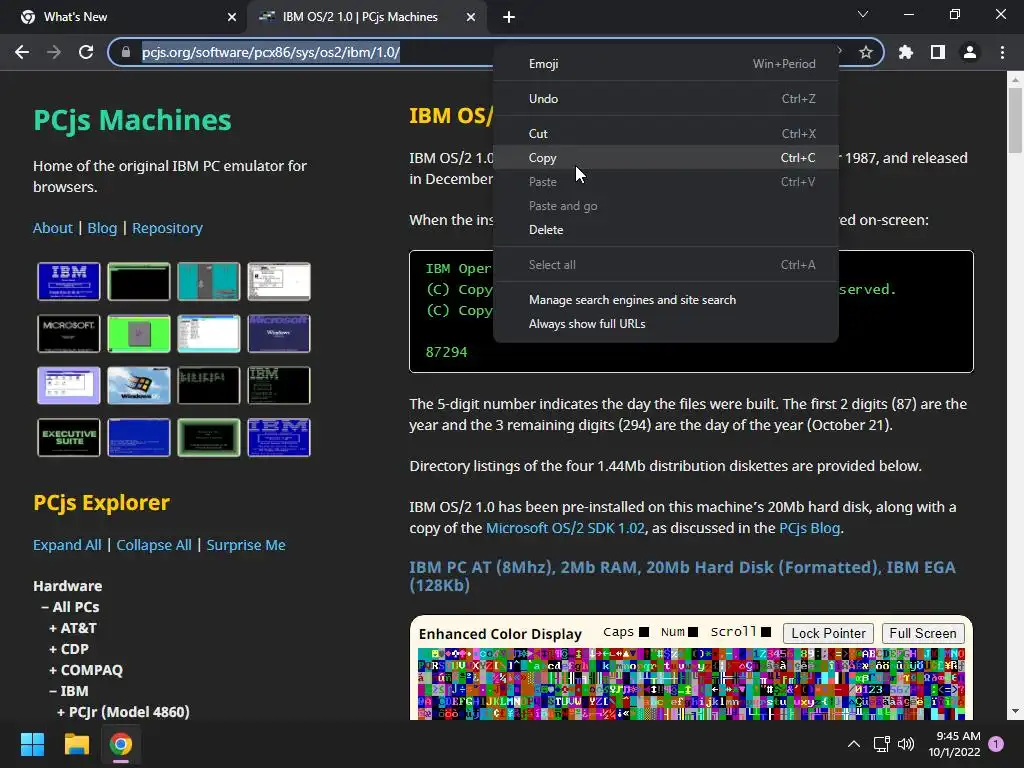This screenshot has height=768, width=1024.
Task: Select Cut from the context menu
Action: coord(665,134)
